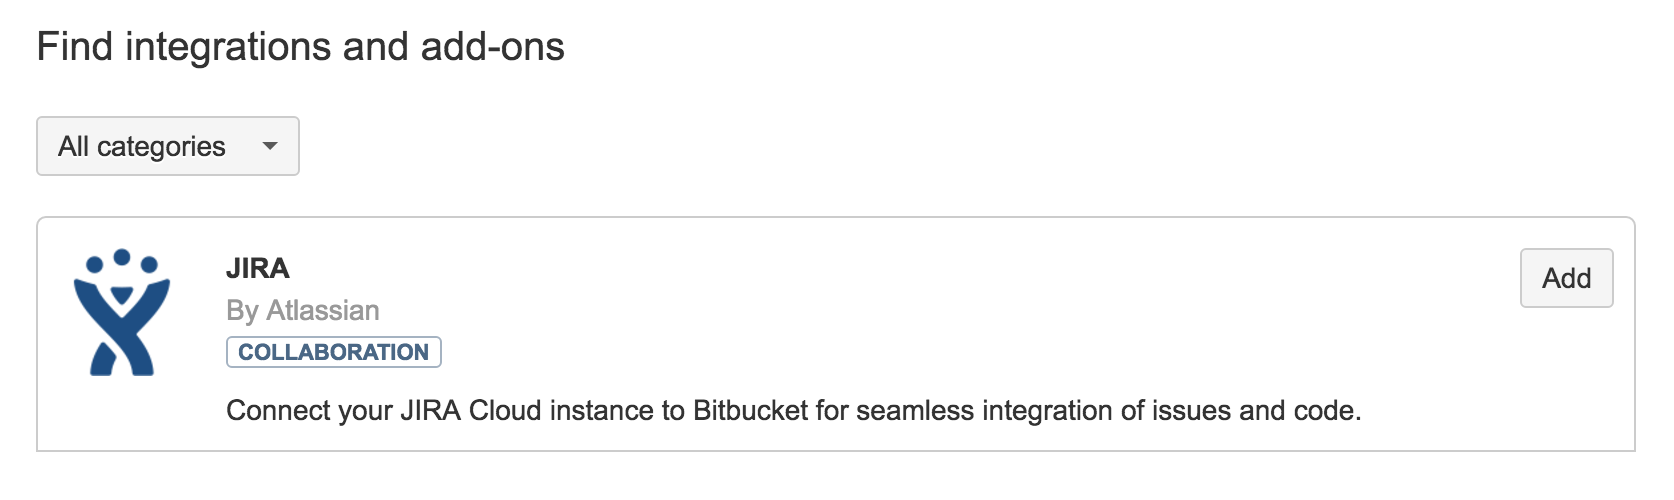
Task: Click the Find integrations and add-ons heading
Action: click(300, 47)
